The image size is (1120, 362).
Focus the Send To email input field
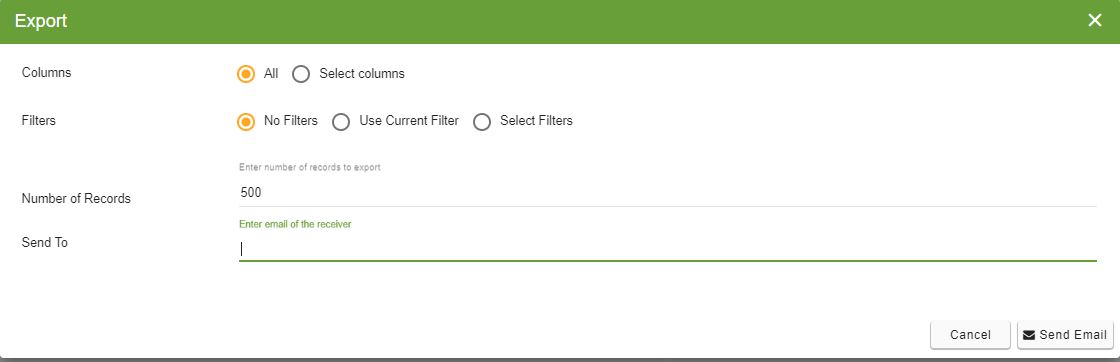pyautogui.click(x=667, y=248)
